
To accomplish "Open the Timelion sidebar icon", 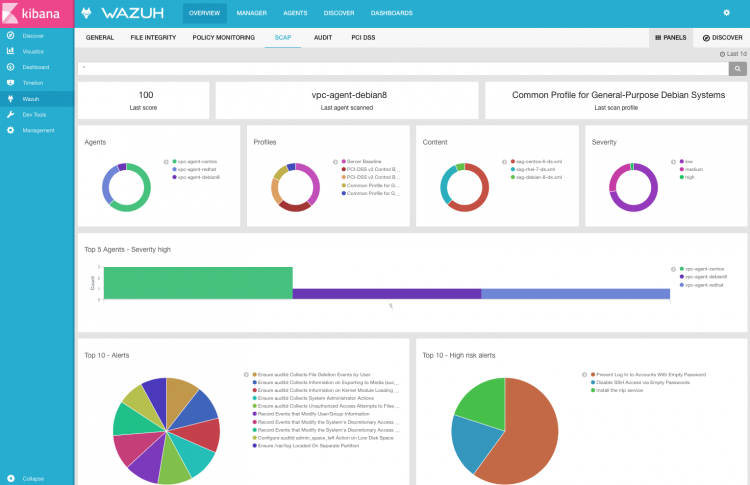I will pyautogui.click(x=11, y=83).
